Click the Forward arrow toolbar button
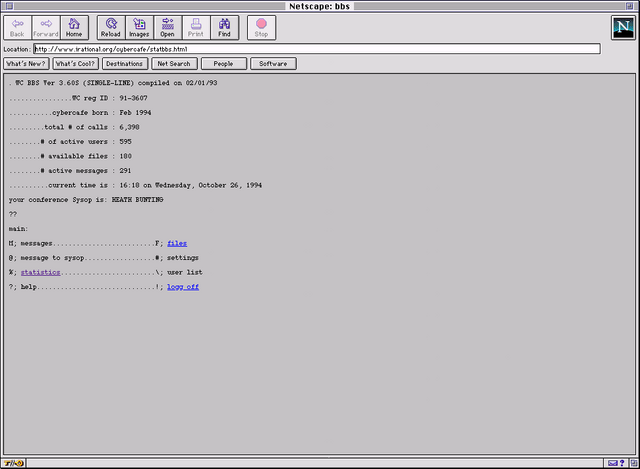The width and height of the screenshot is (640, 469). 46,27
